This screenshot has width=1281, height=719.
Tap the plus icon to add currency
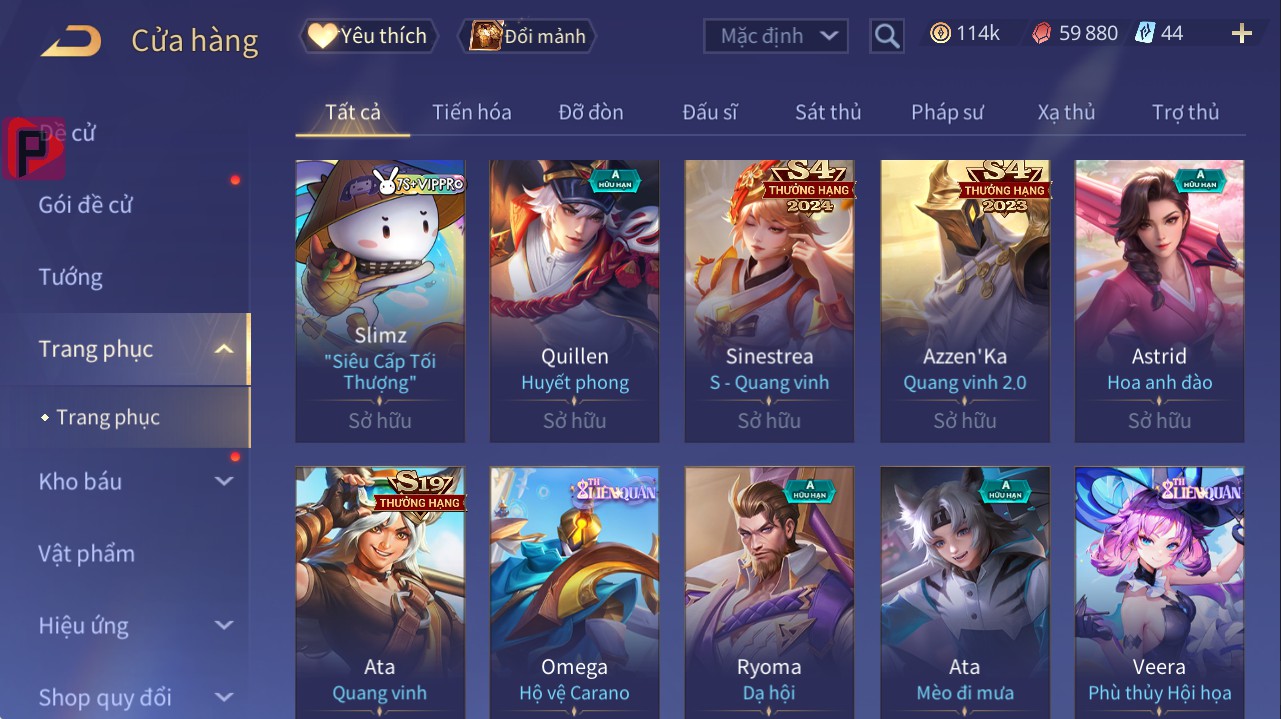1241,34
